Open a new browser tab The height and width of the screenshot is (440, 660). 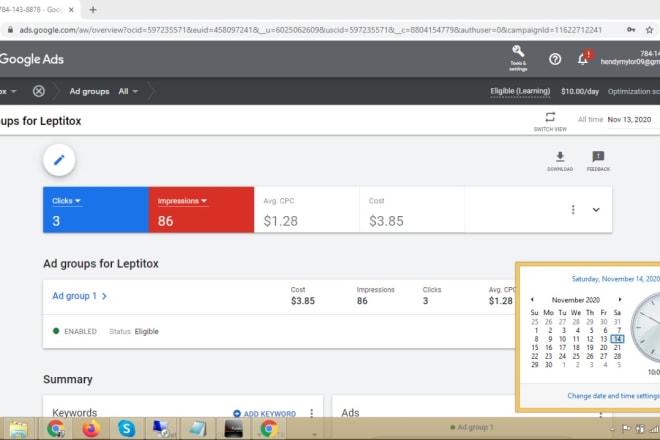(x=93, y=10)
